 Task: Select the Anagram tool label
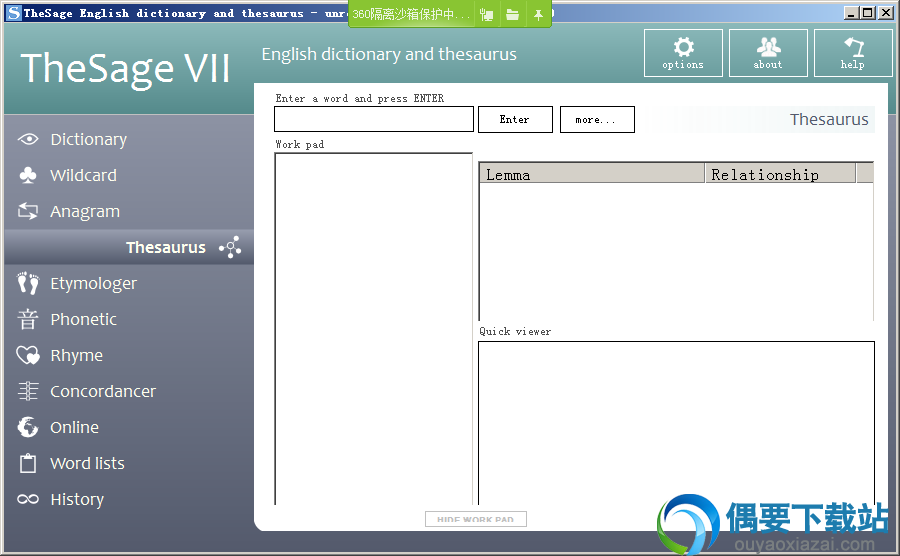coord(85,212)
